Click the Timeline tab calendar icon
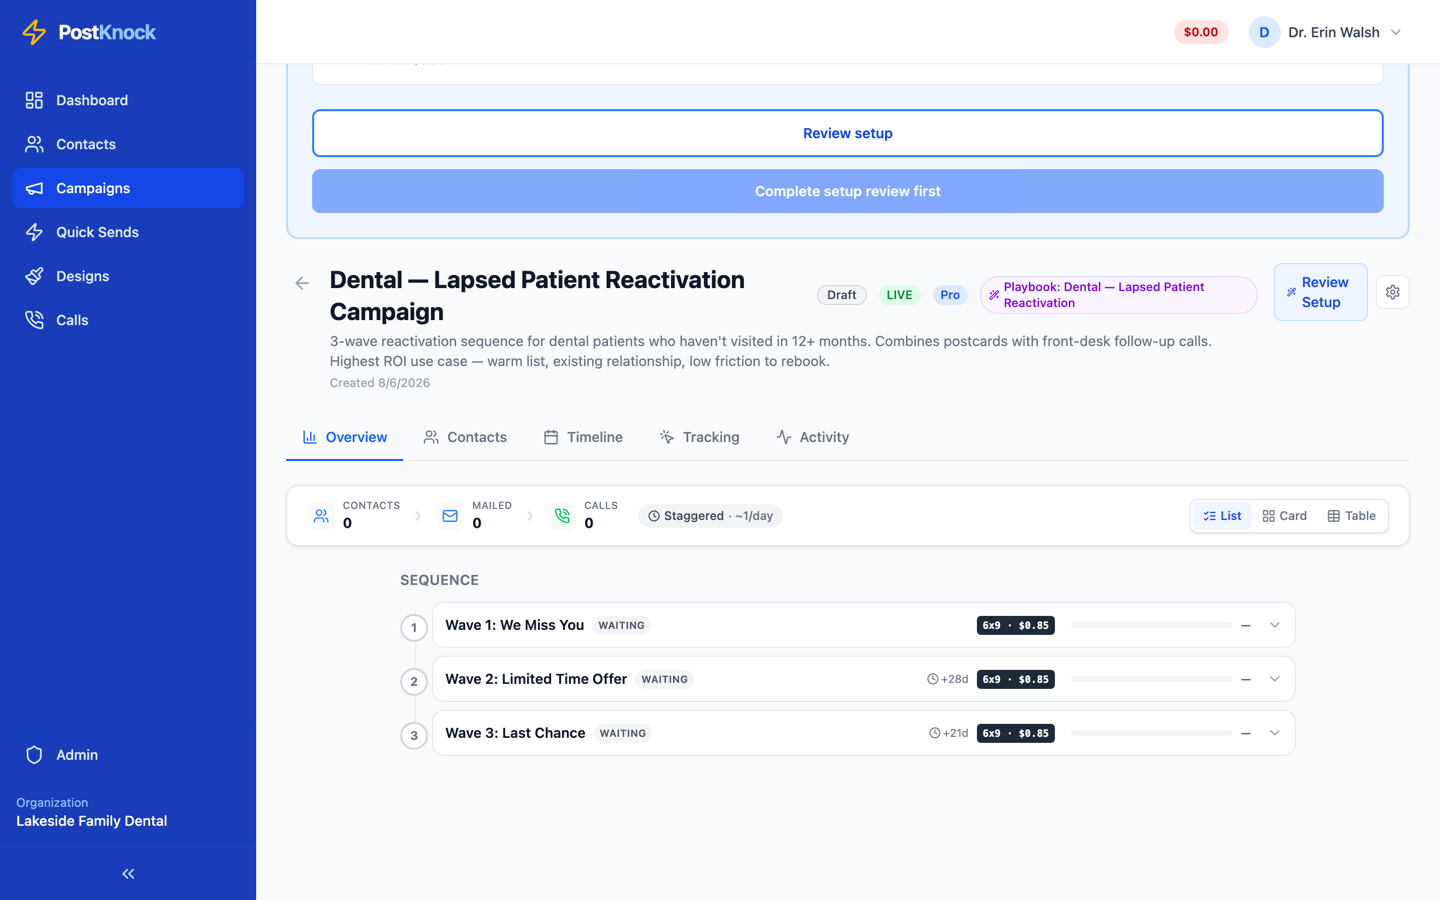This screenshot has height=900, width=1440. tap(551, 437)
